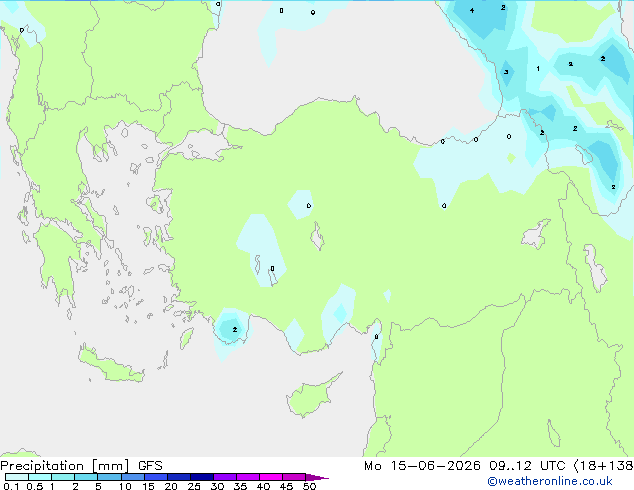634x490 pixels.
Task: Click the legend swatch between 0.1 and 0.5
Action: [x=17, y=477]
